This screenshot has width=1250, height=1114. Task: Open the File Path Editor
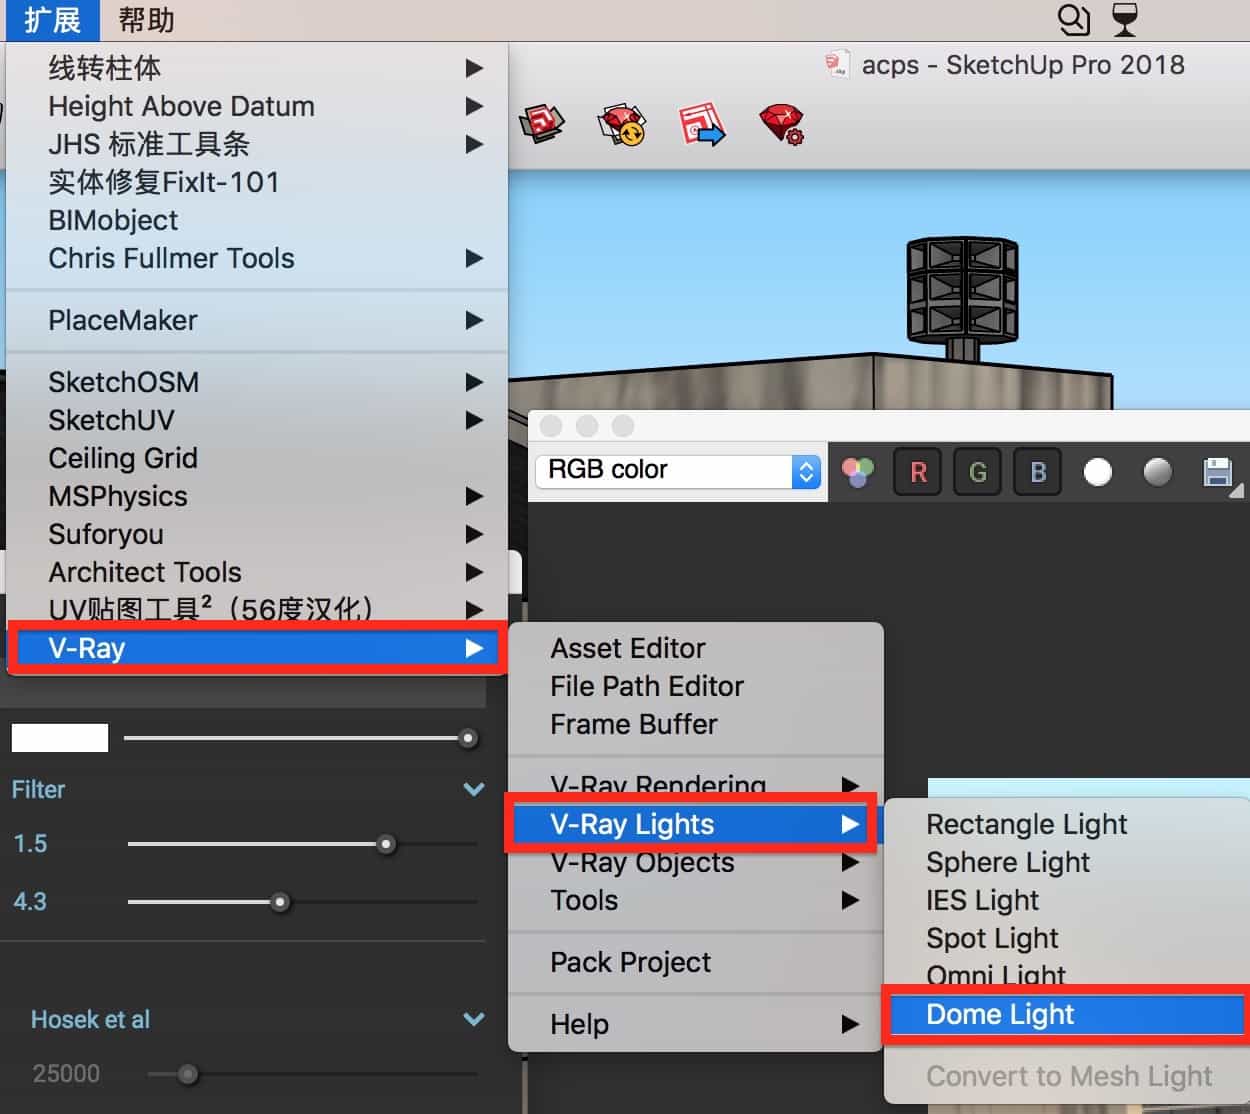point(696,686)
